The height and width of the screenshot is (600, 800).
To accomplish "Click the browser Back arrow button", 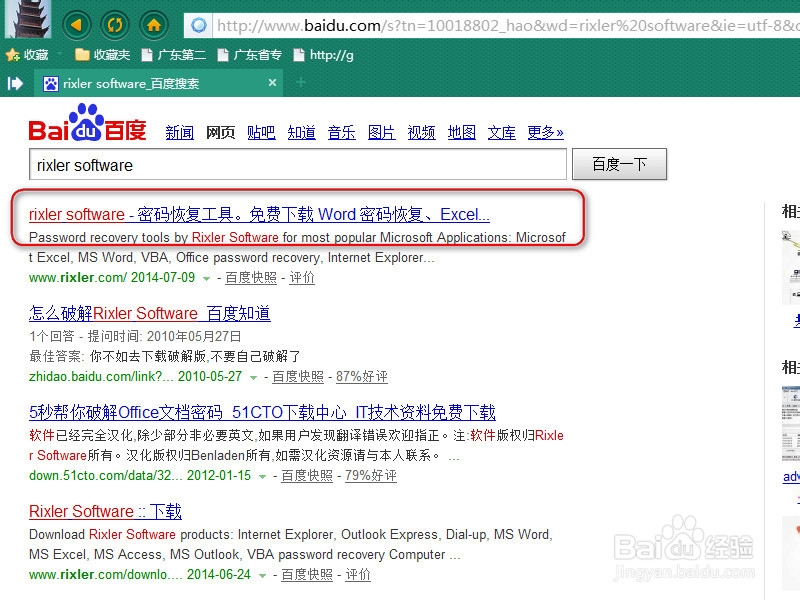I will [77, 24].
